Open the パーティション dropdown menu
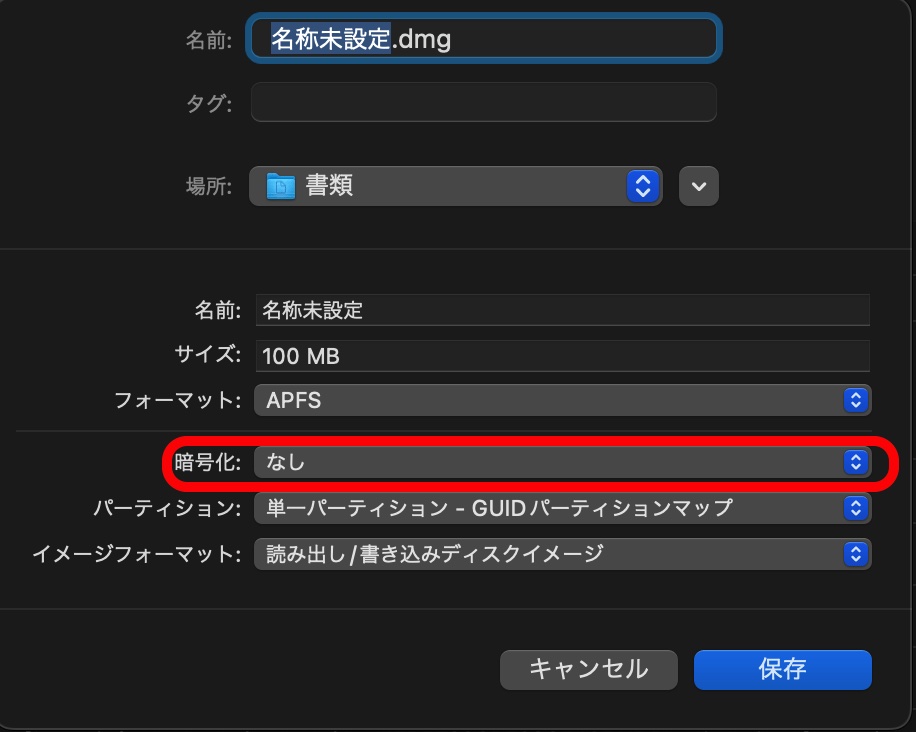The image size is (916, 732). [x=563, y=508]
